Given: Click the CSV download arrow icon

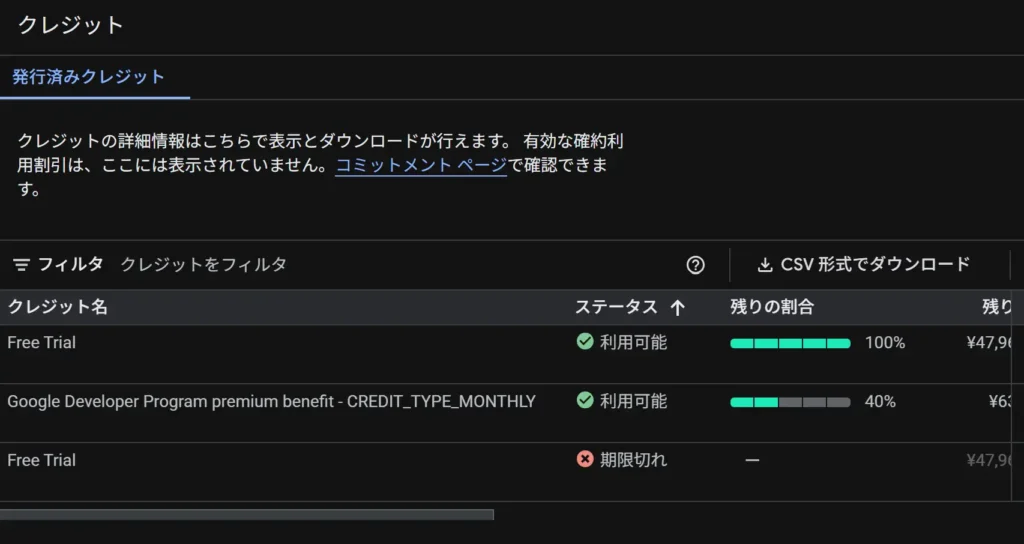Looking at the screenshot, I should (x=764, y=265).
